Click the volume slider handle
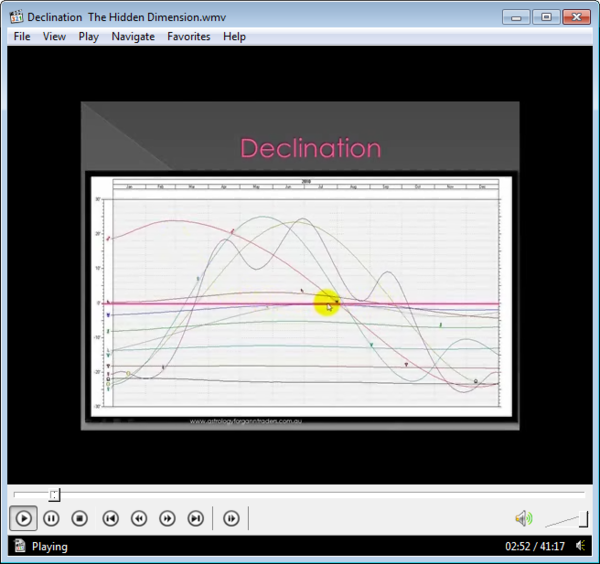The width and height of the screenshot is (600, 564). click(x=583, y=518)
